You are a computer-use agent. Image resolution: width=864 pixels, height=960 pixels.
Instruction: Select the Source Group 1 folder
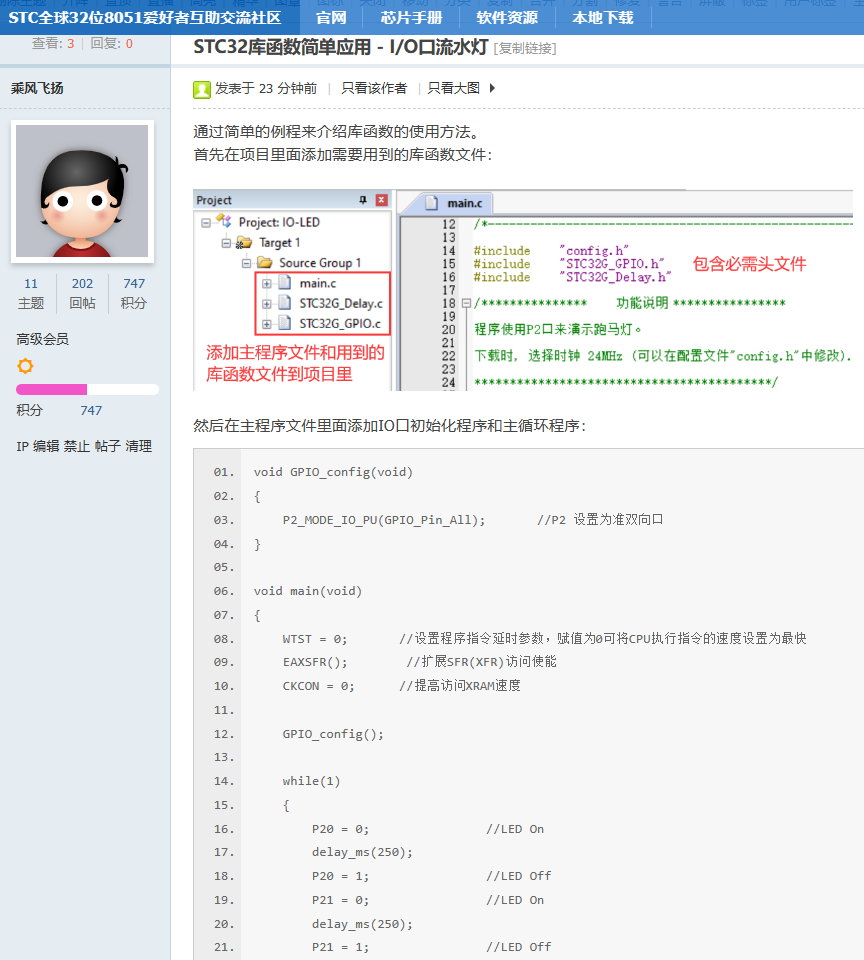(x=320, y=263)
